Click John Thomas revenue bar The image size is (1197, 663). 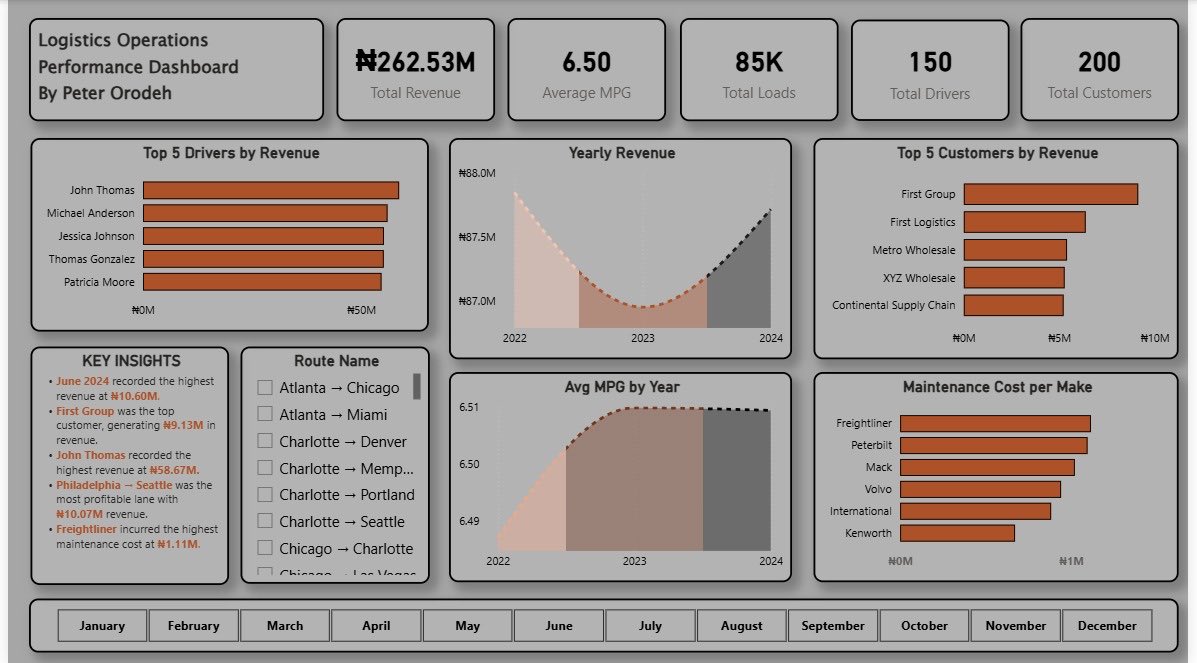point(271,190)
